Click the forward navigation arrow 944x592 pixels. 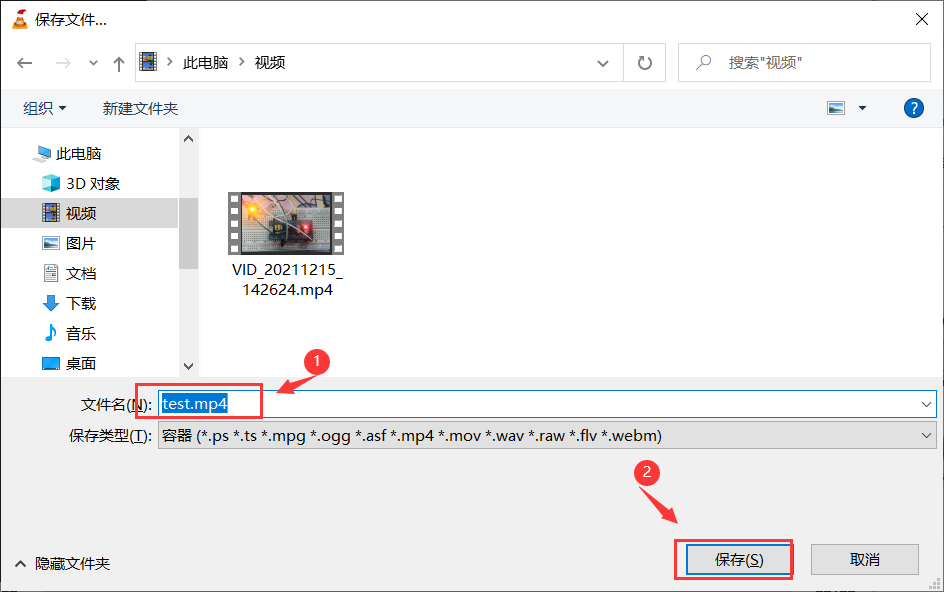pyautogui.click(x=63, y=63)
